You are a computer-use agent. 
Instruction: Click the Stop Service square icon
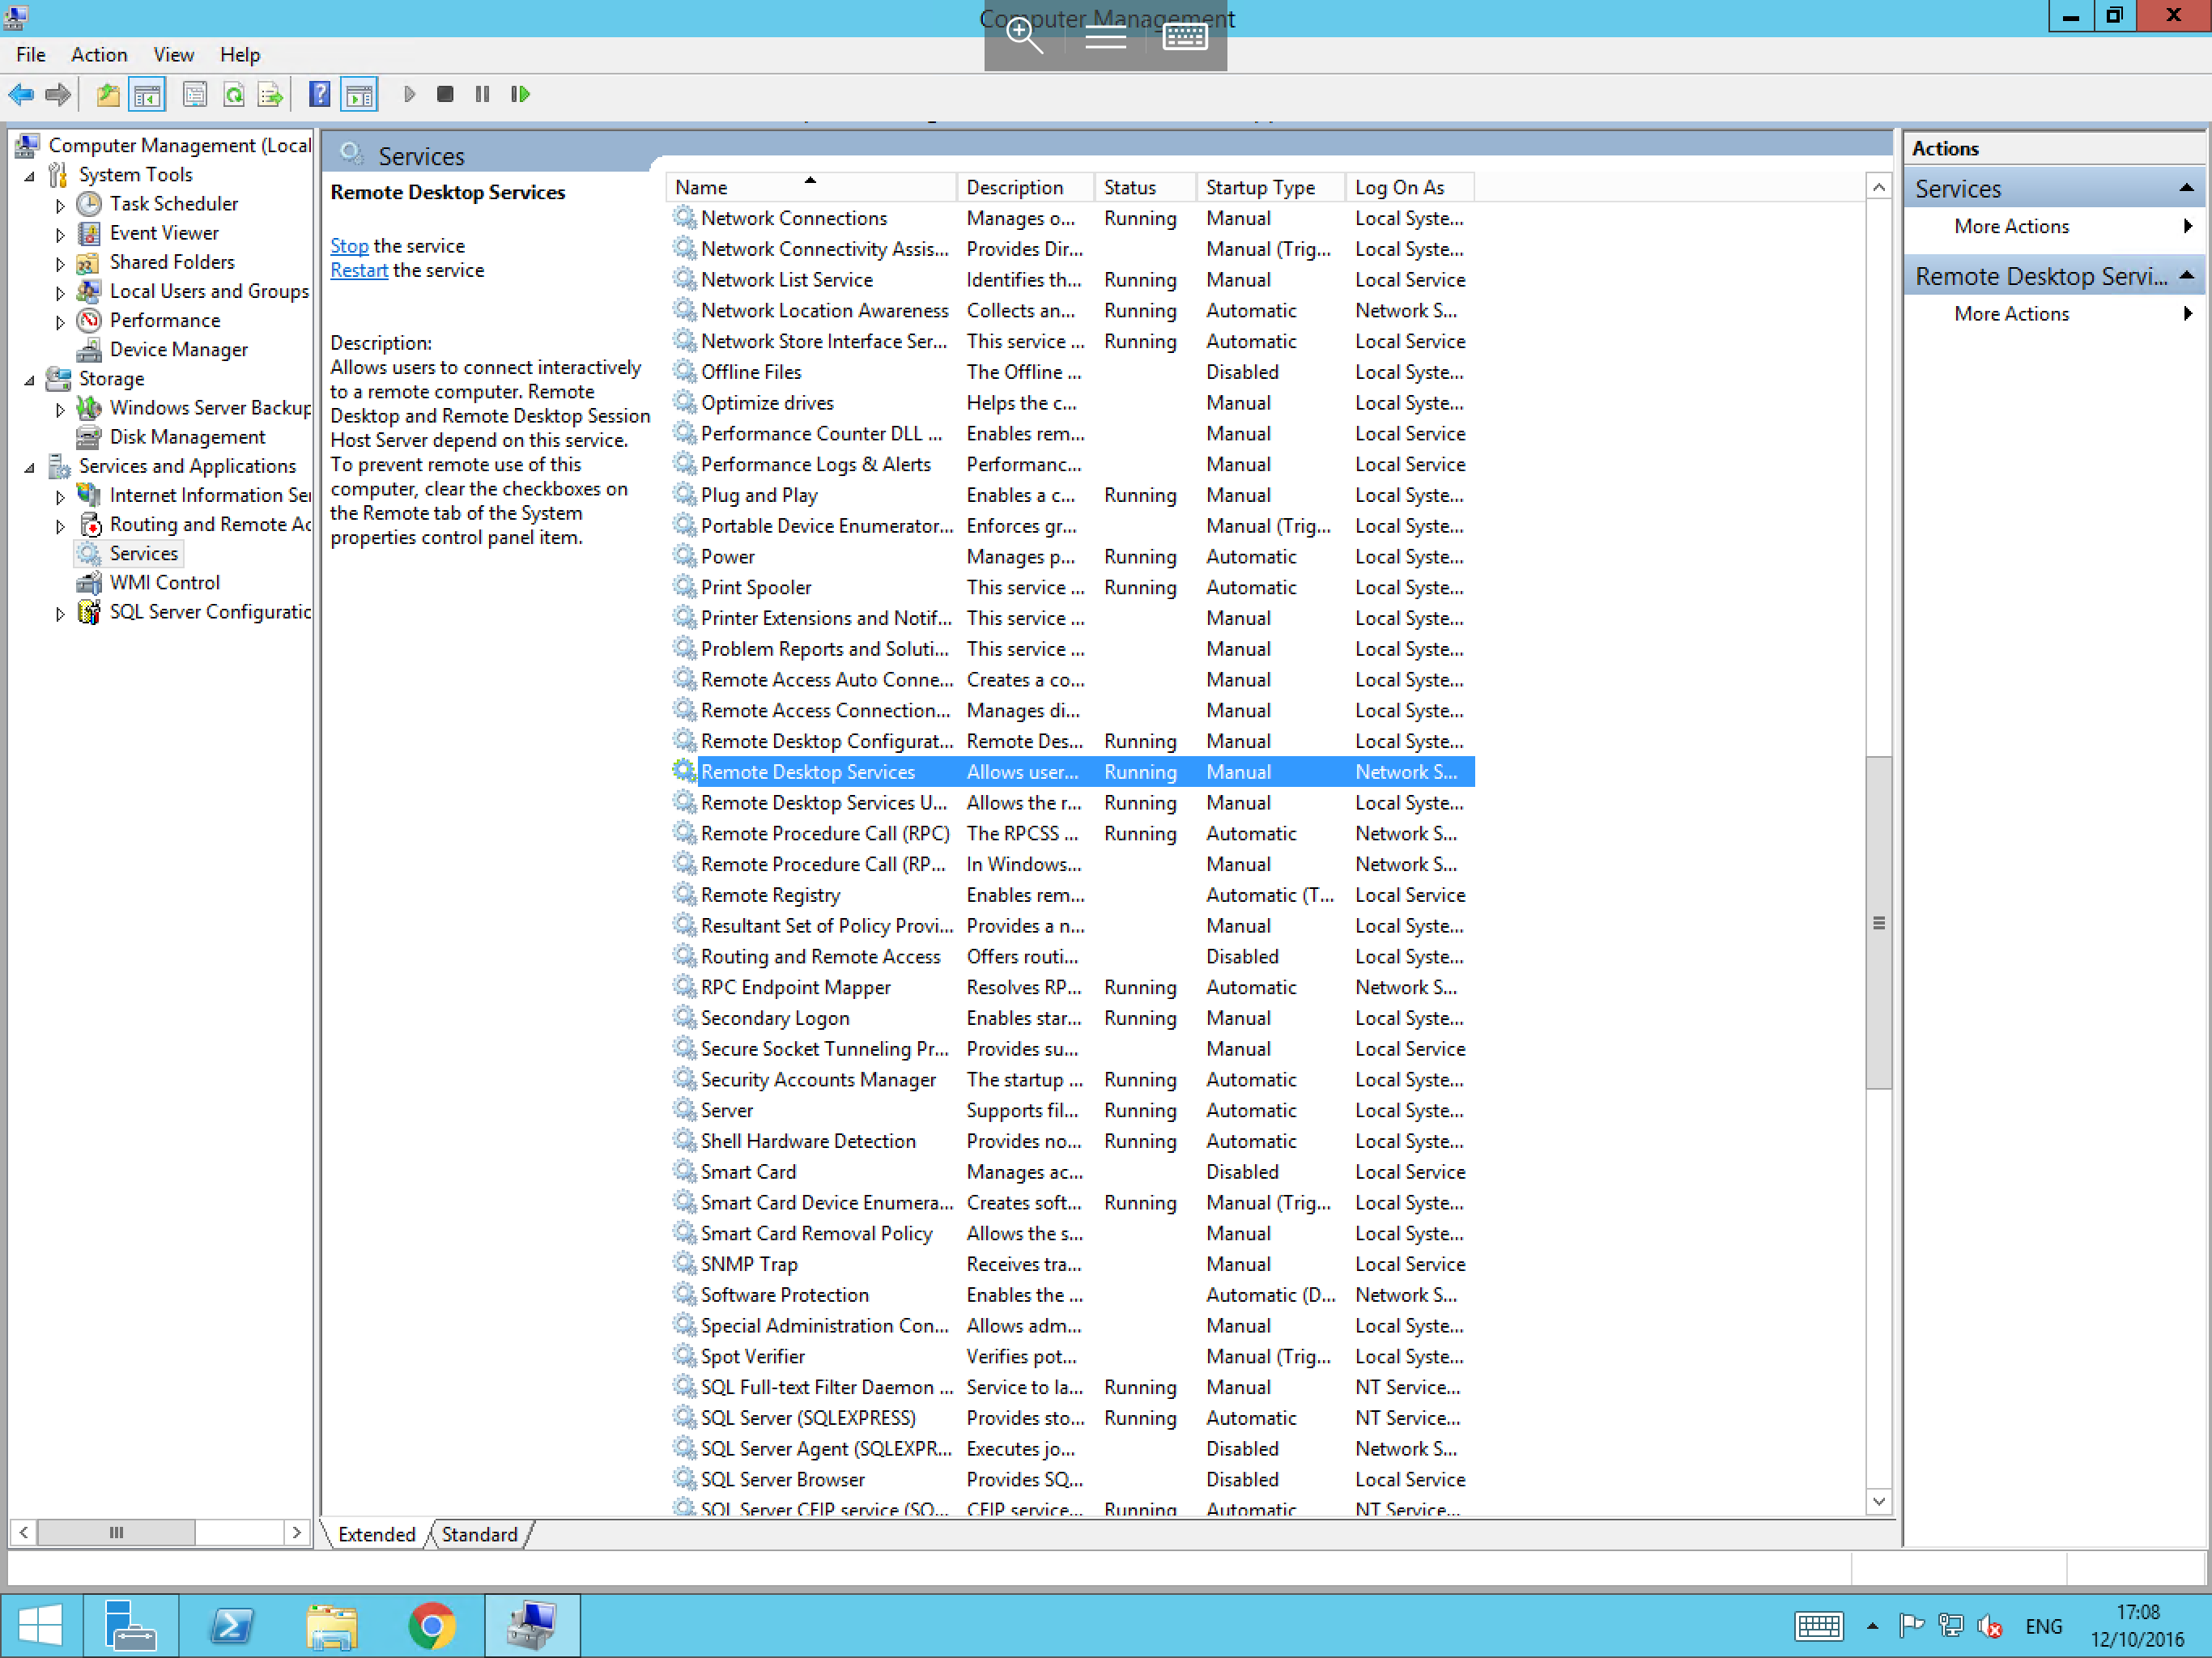pos(445,94)
